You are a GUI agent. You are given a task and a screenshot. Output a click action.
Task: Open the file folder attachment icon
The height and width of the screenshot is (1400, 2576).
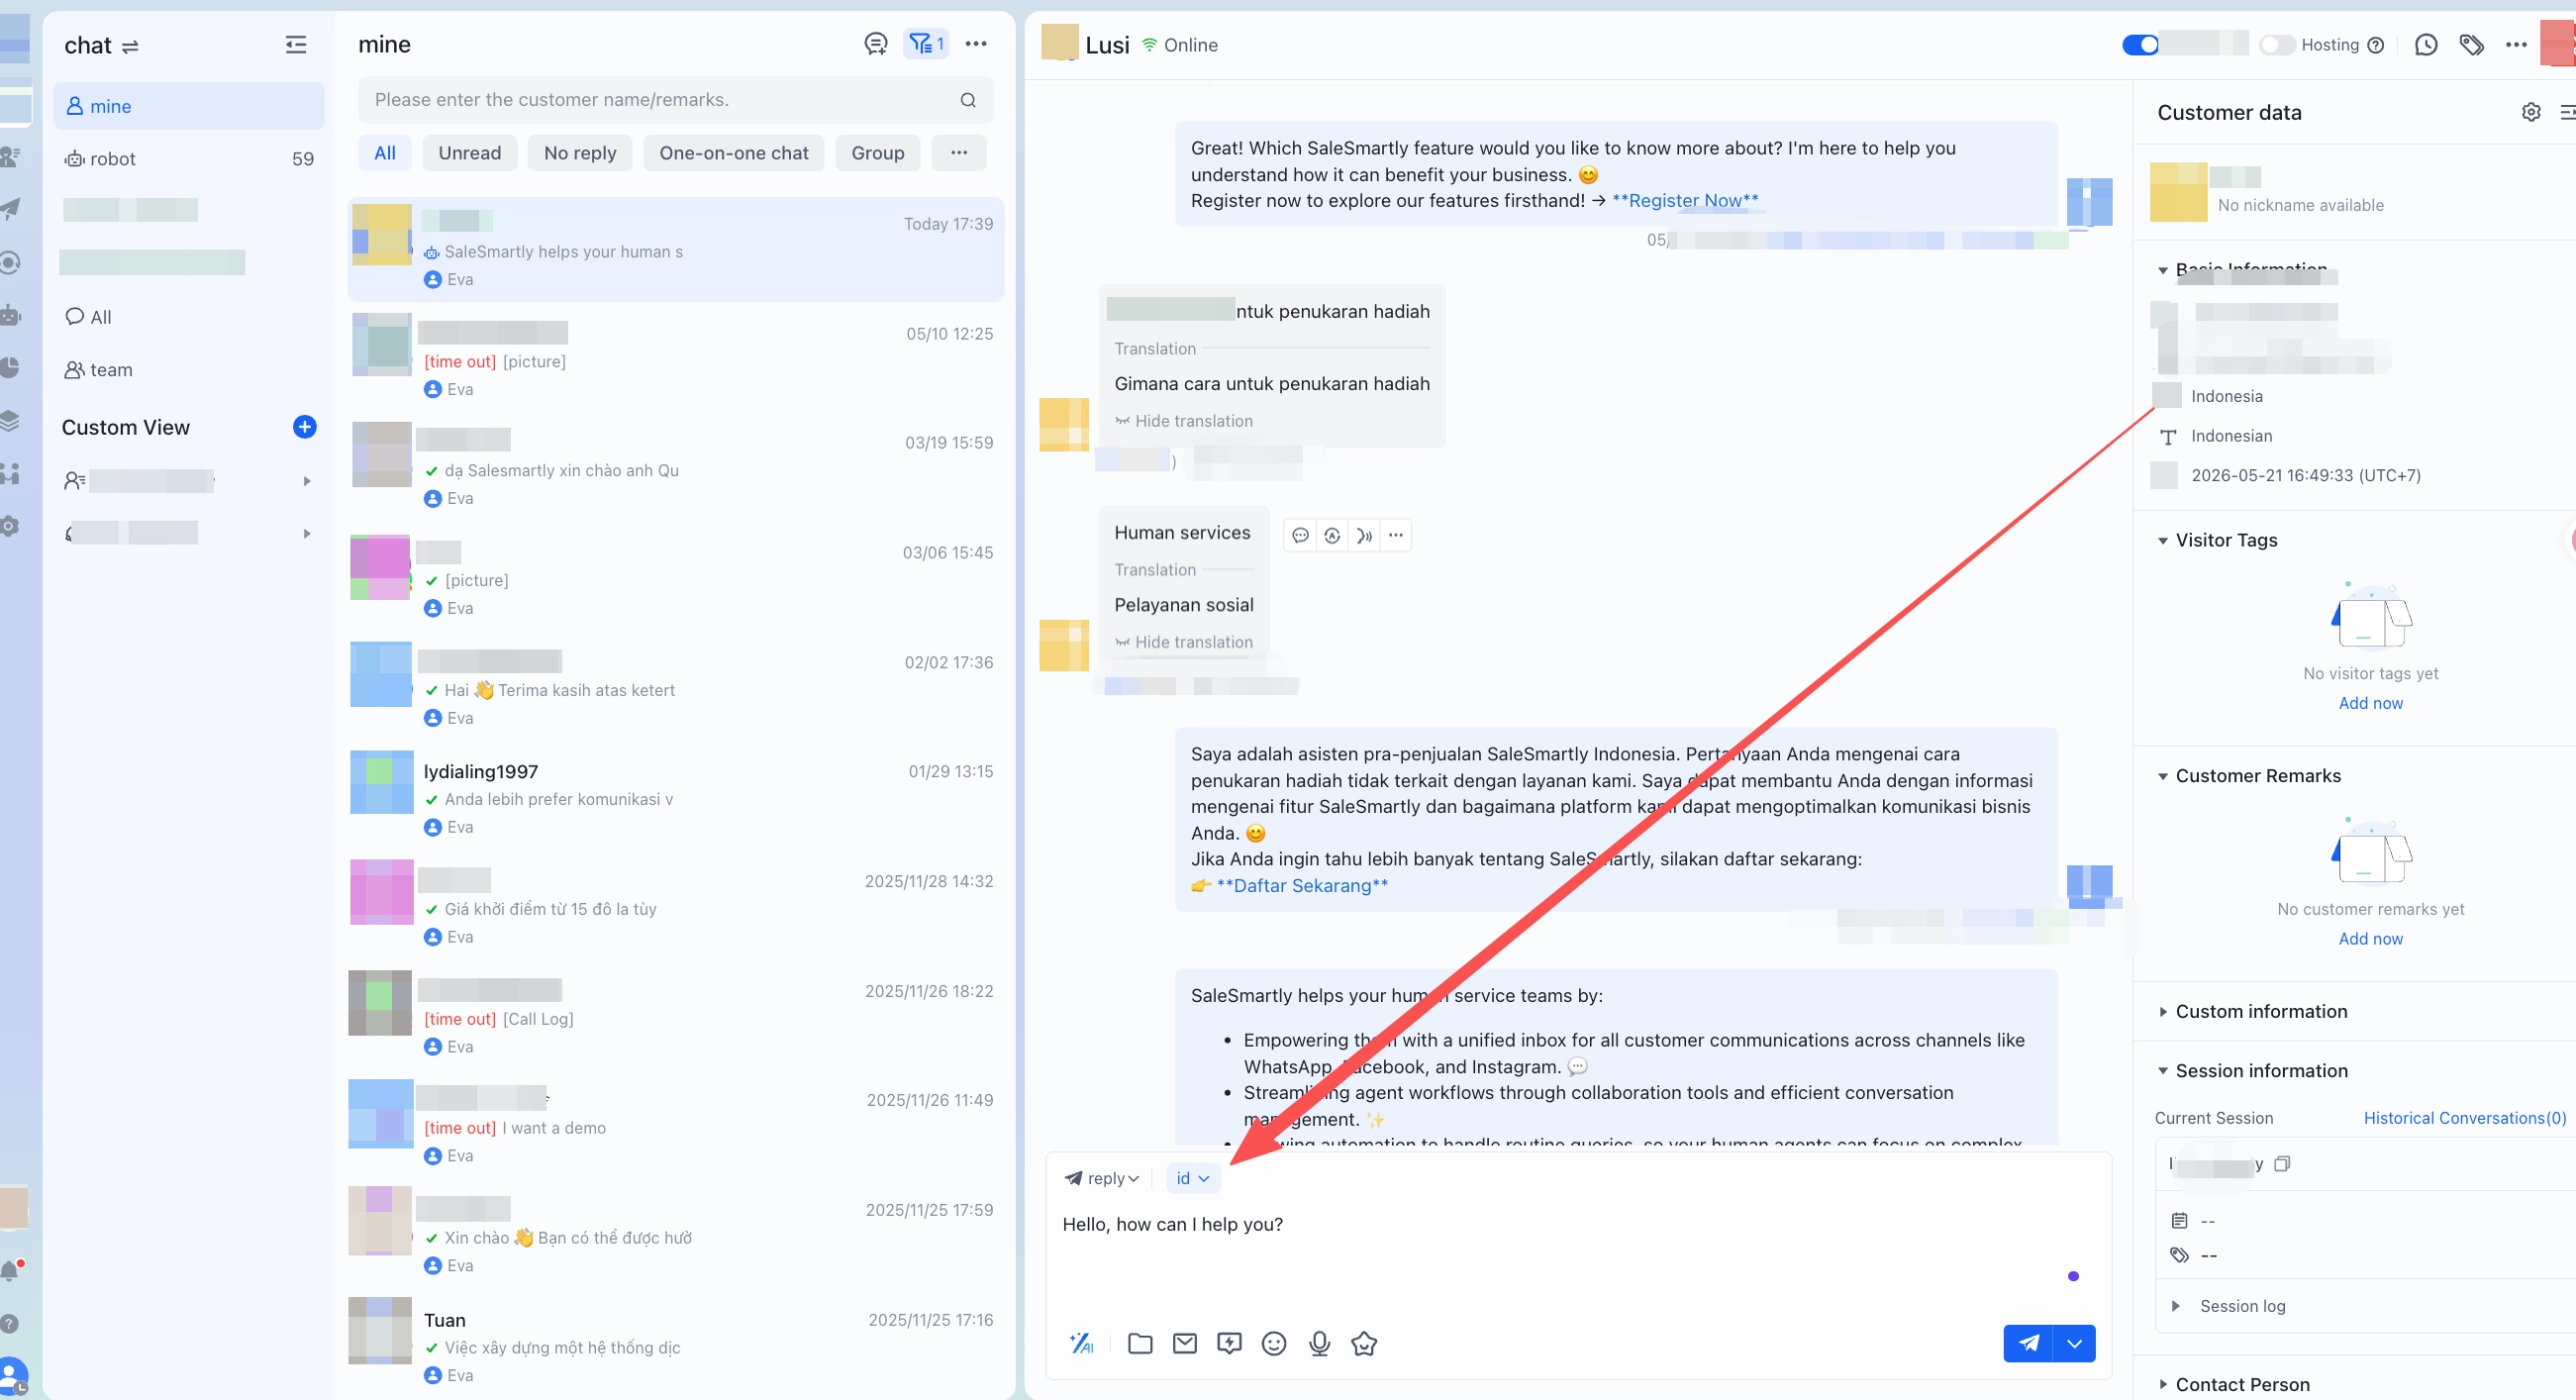tap(1140, 1343)
